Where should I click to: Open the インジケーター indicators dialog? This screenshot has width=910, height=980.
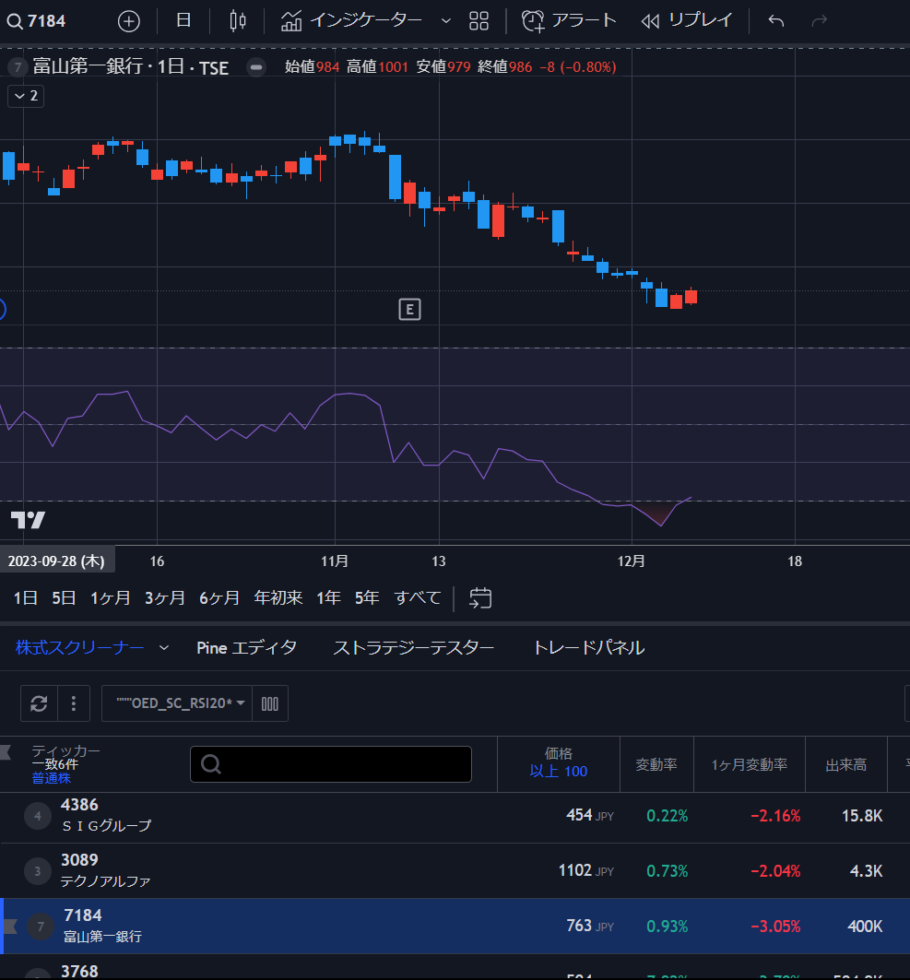[351, 21]
